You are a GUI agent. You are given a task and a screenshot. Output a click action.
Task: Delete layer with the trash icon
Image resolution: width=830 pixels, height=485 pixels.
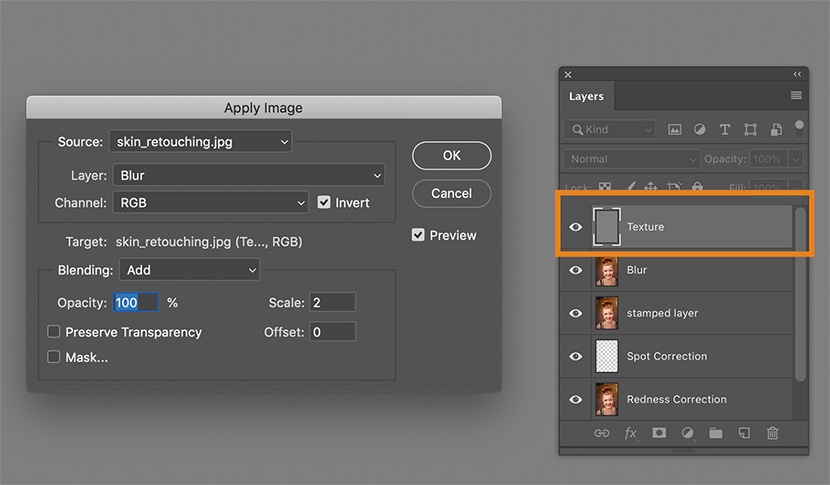772,433
